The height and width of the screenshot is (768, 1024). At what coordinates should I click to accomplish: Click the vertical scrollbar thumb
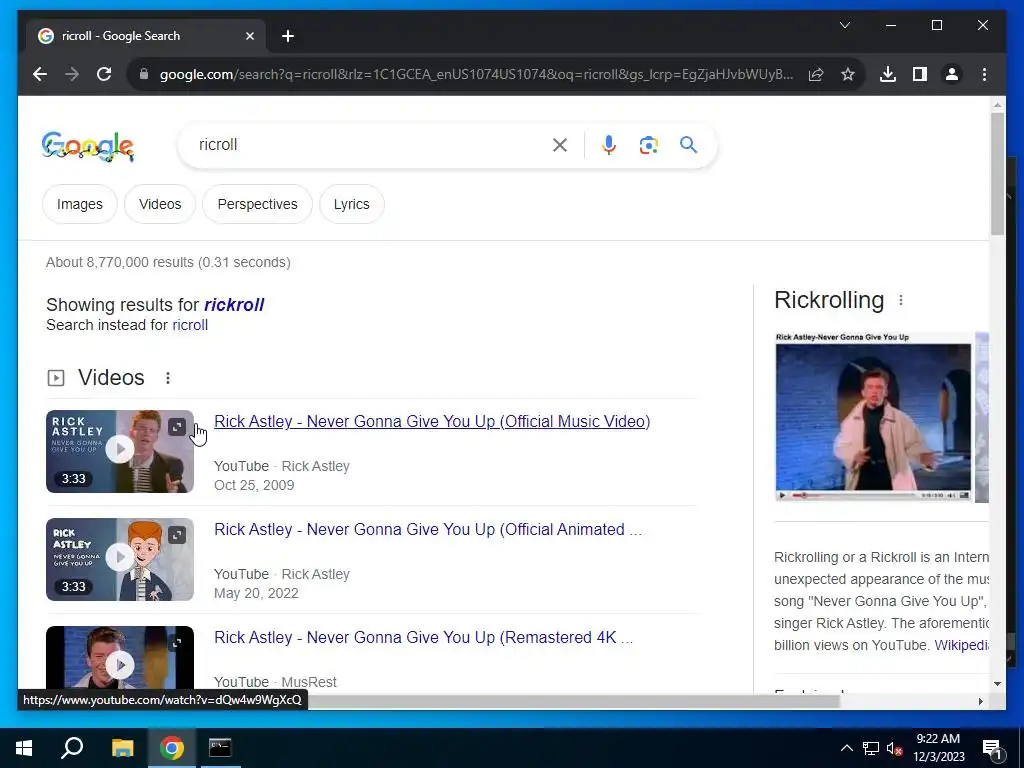point(997,174)
